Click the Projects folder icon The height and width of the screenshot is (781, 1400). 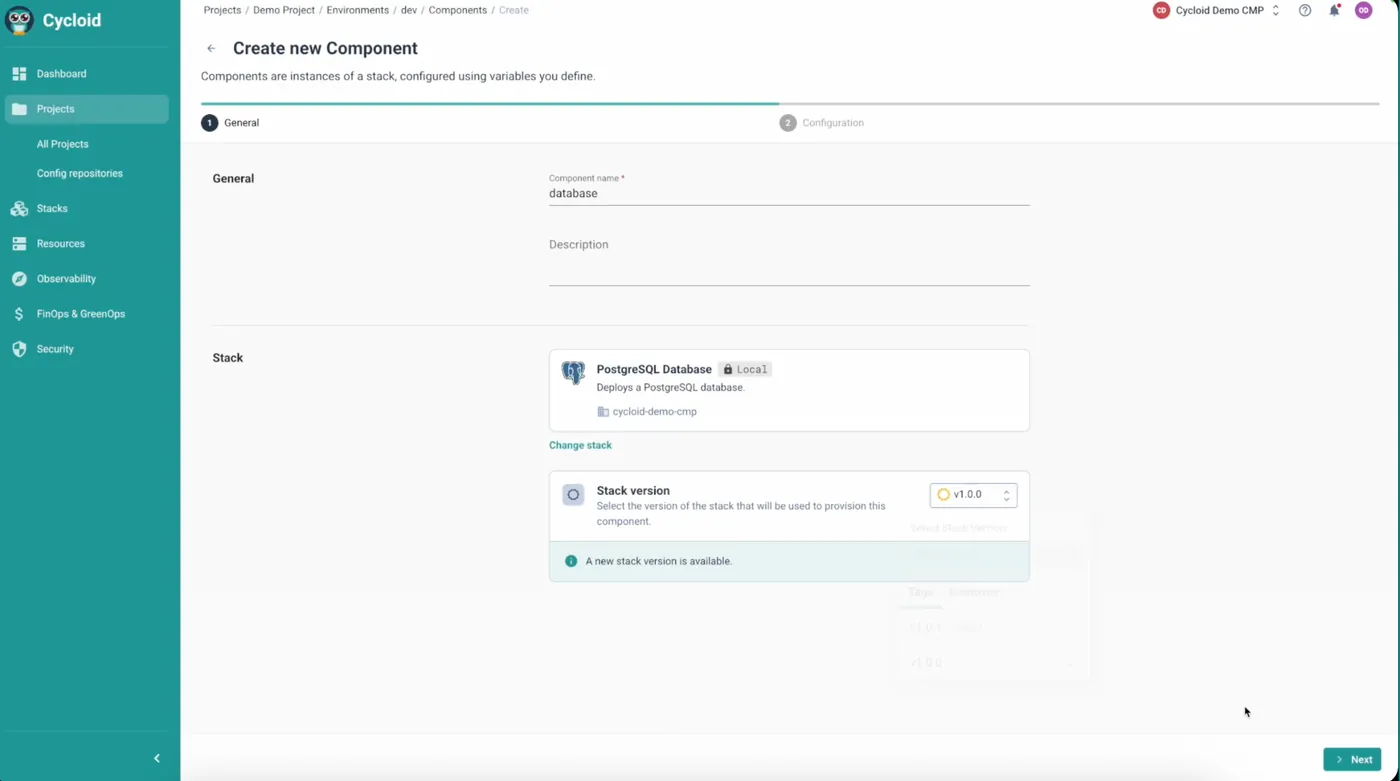tap(19, 109)
